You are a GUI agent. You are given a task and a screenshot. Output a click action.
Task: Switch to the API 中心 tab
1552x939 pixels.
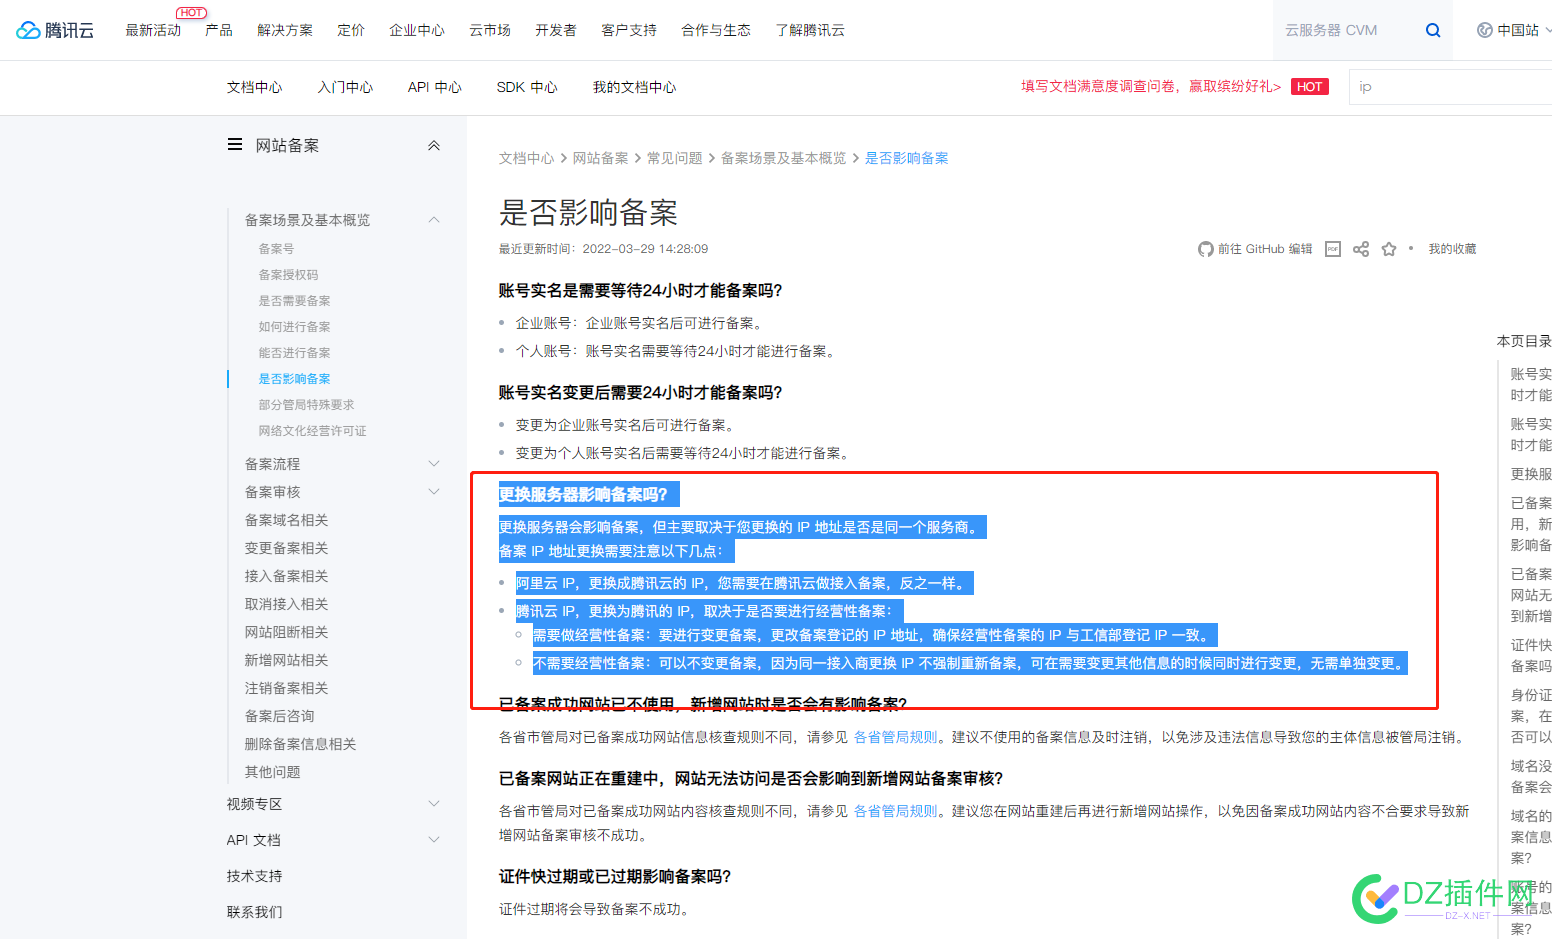point(435,87)
